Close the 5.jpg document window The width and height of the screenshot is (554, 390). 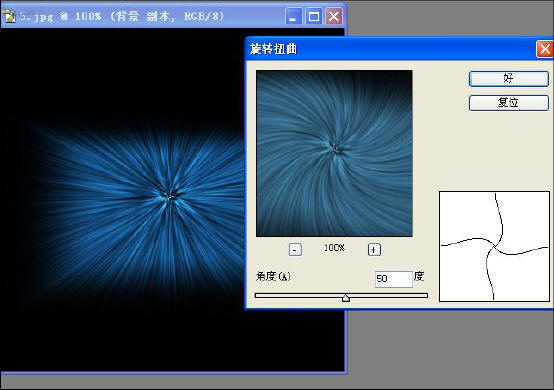[x=334, y=17]
